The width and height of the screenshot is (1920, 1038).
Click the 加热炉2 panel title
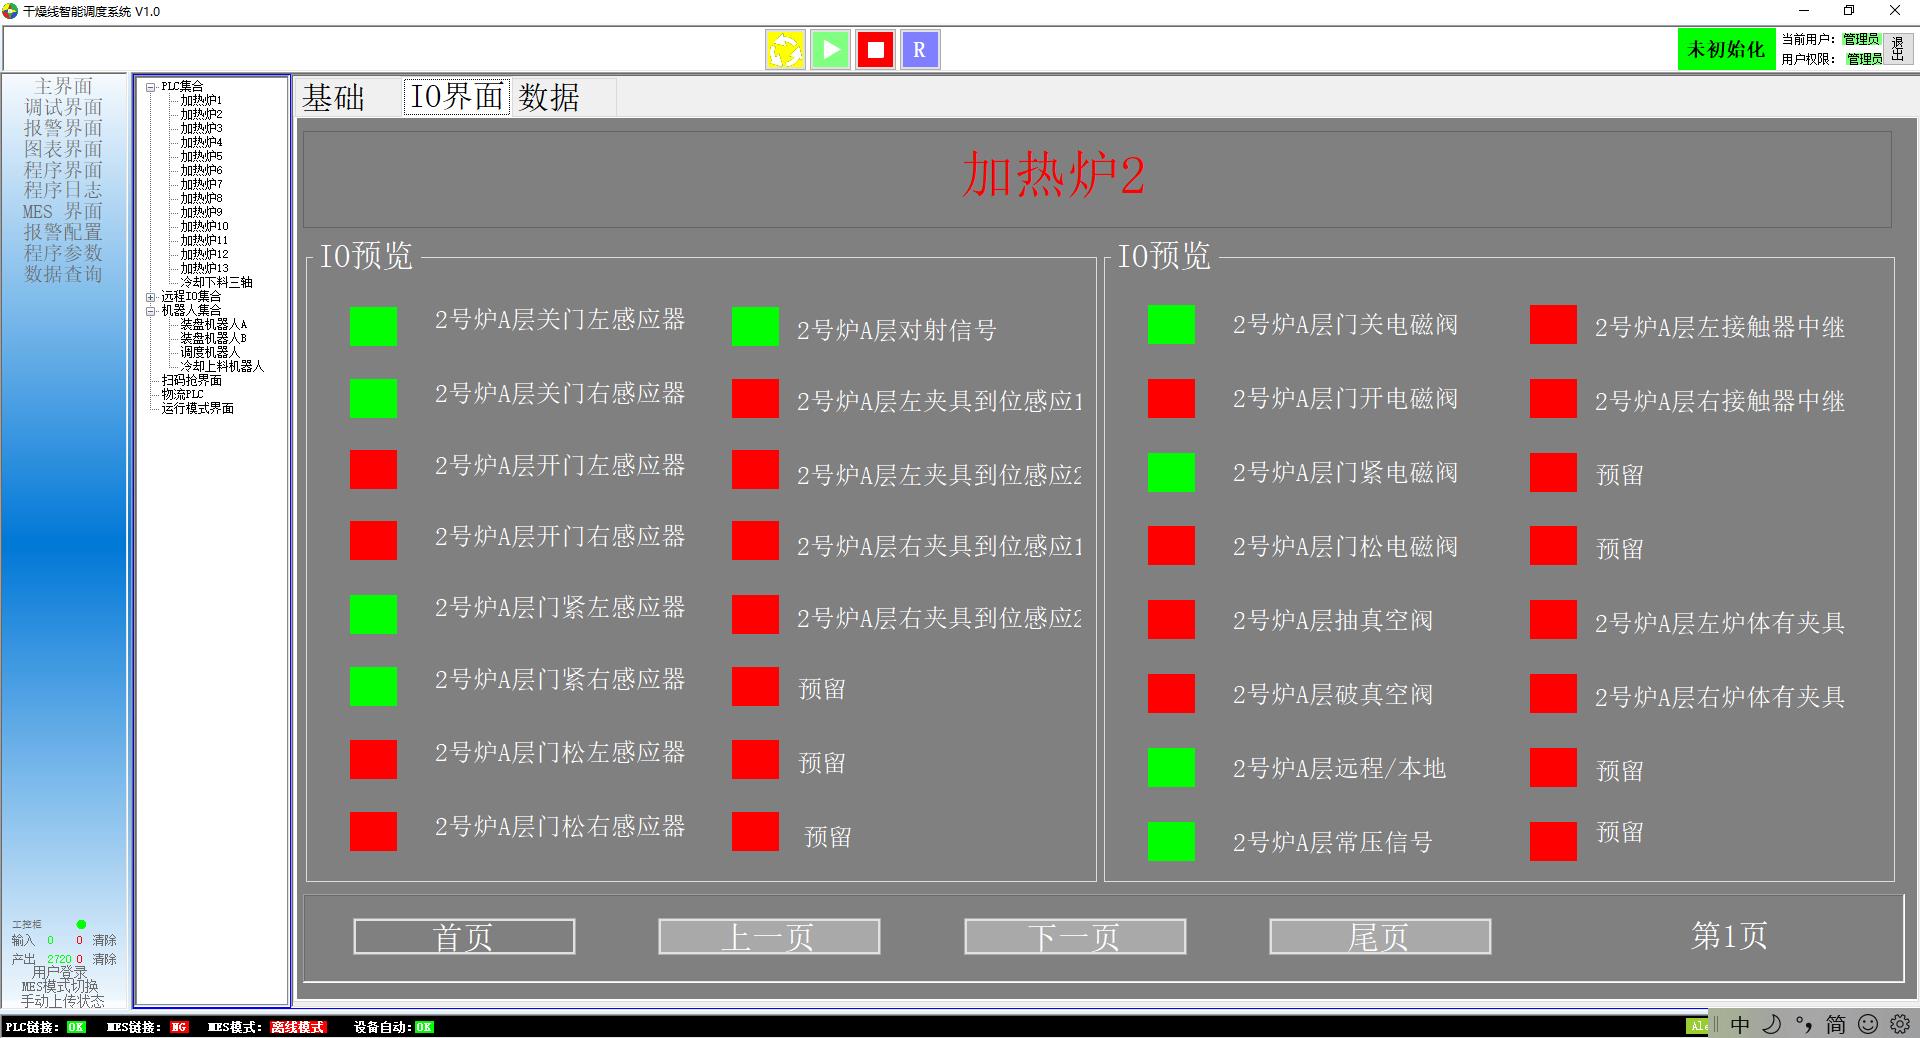pos(1053,175)
